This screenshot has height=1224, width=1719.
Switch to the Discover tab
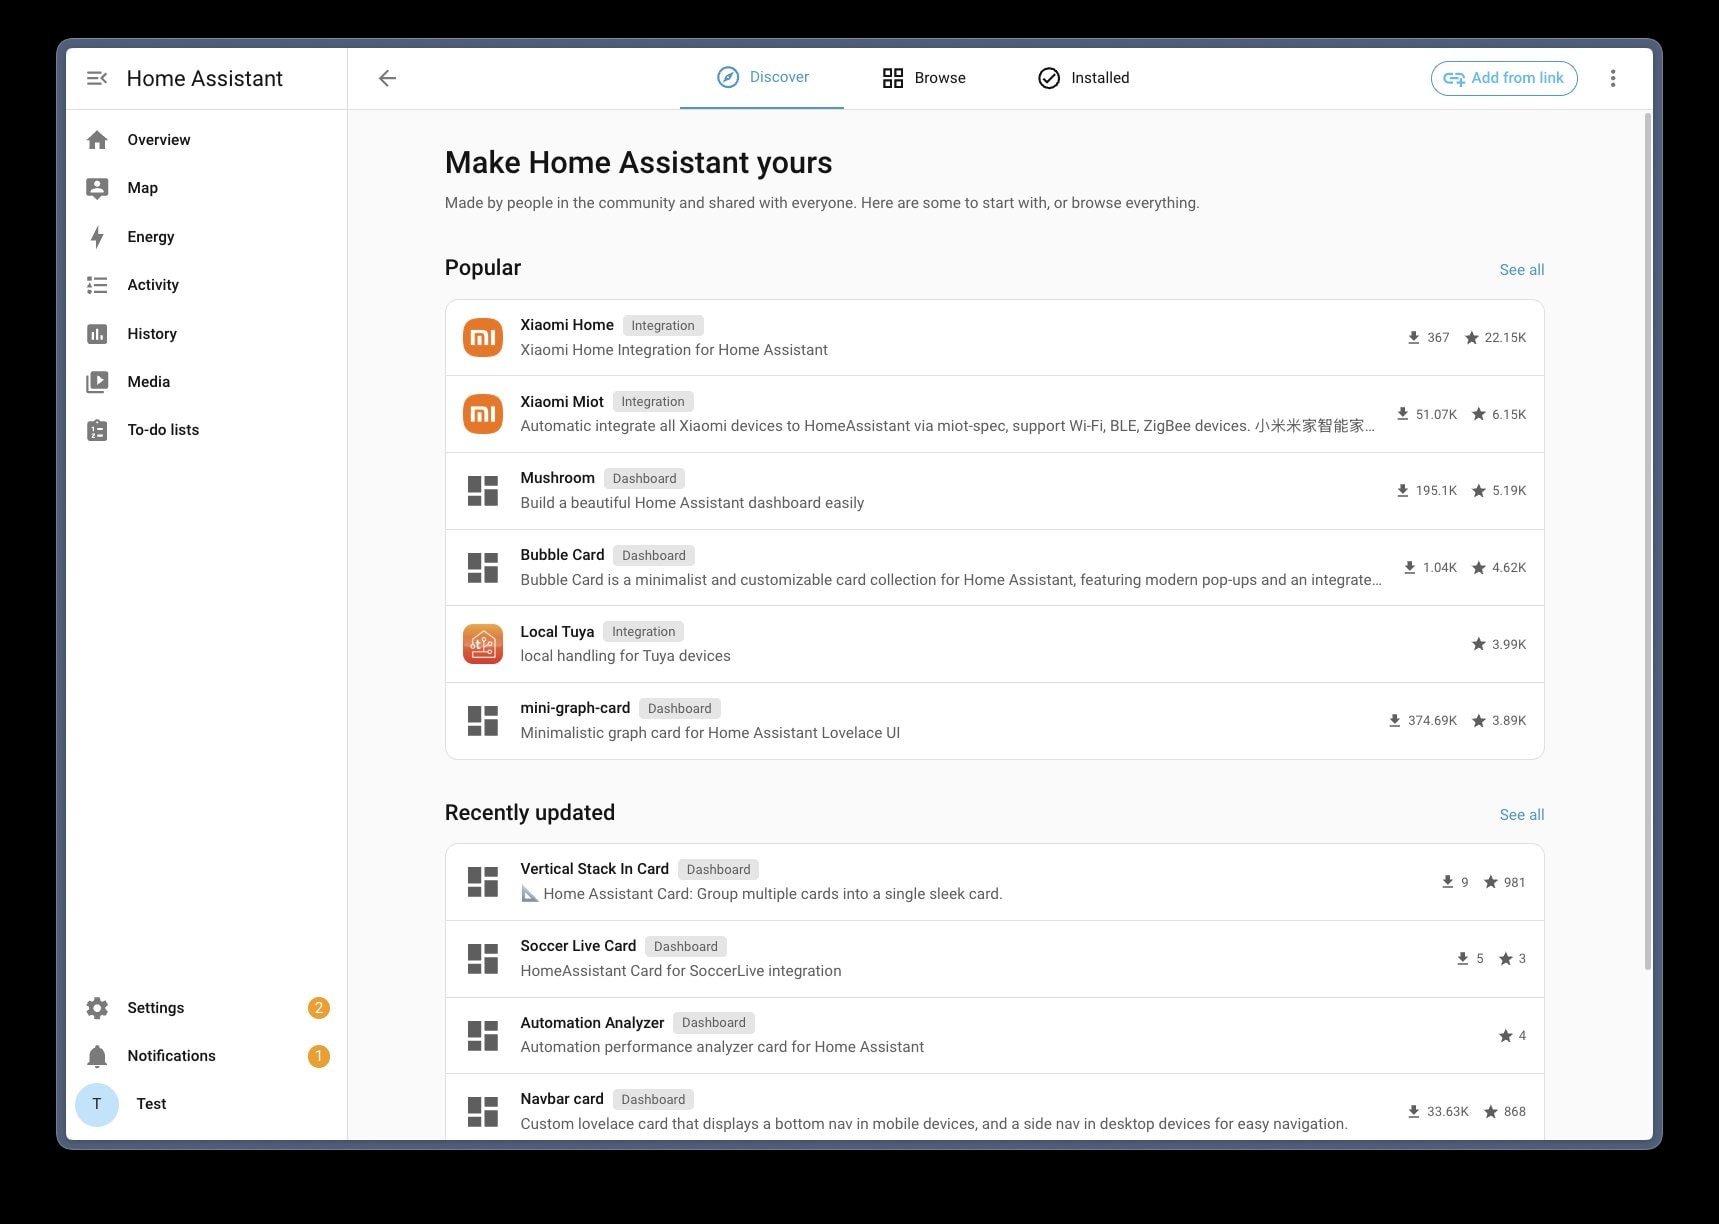[762, 78]
